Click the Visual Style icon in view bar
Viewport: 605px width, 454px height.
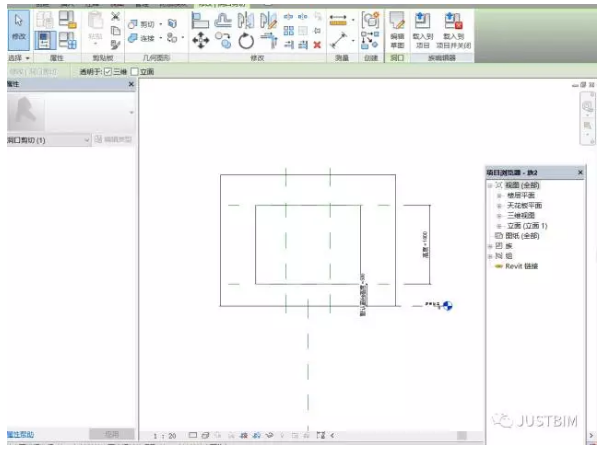(x=205, y=435)
